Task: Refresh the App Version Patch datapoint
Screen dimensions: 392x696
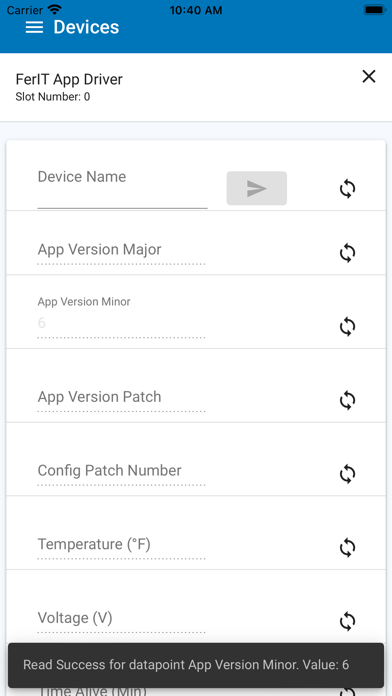Action: (x=348, y=400)
